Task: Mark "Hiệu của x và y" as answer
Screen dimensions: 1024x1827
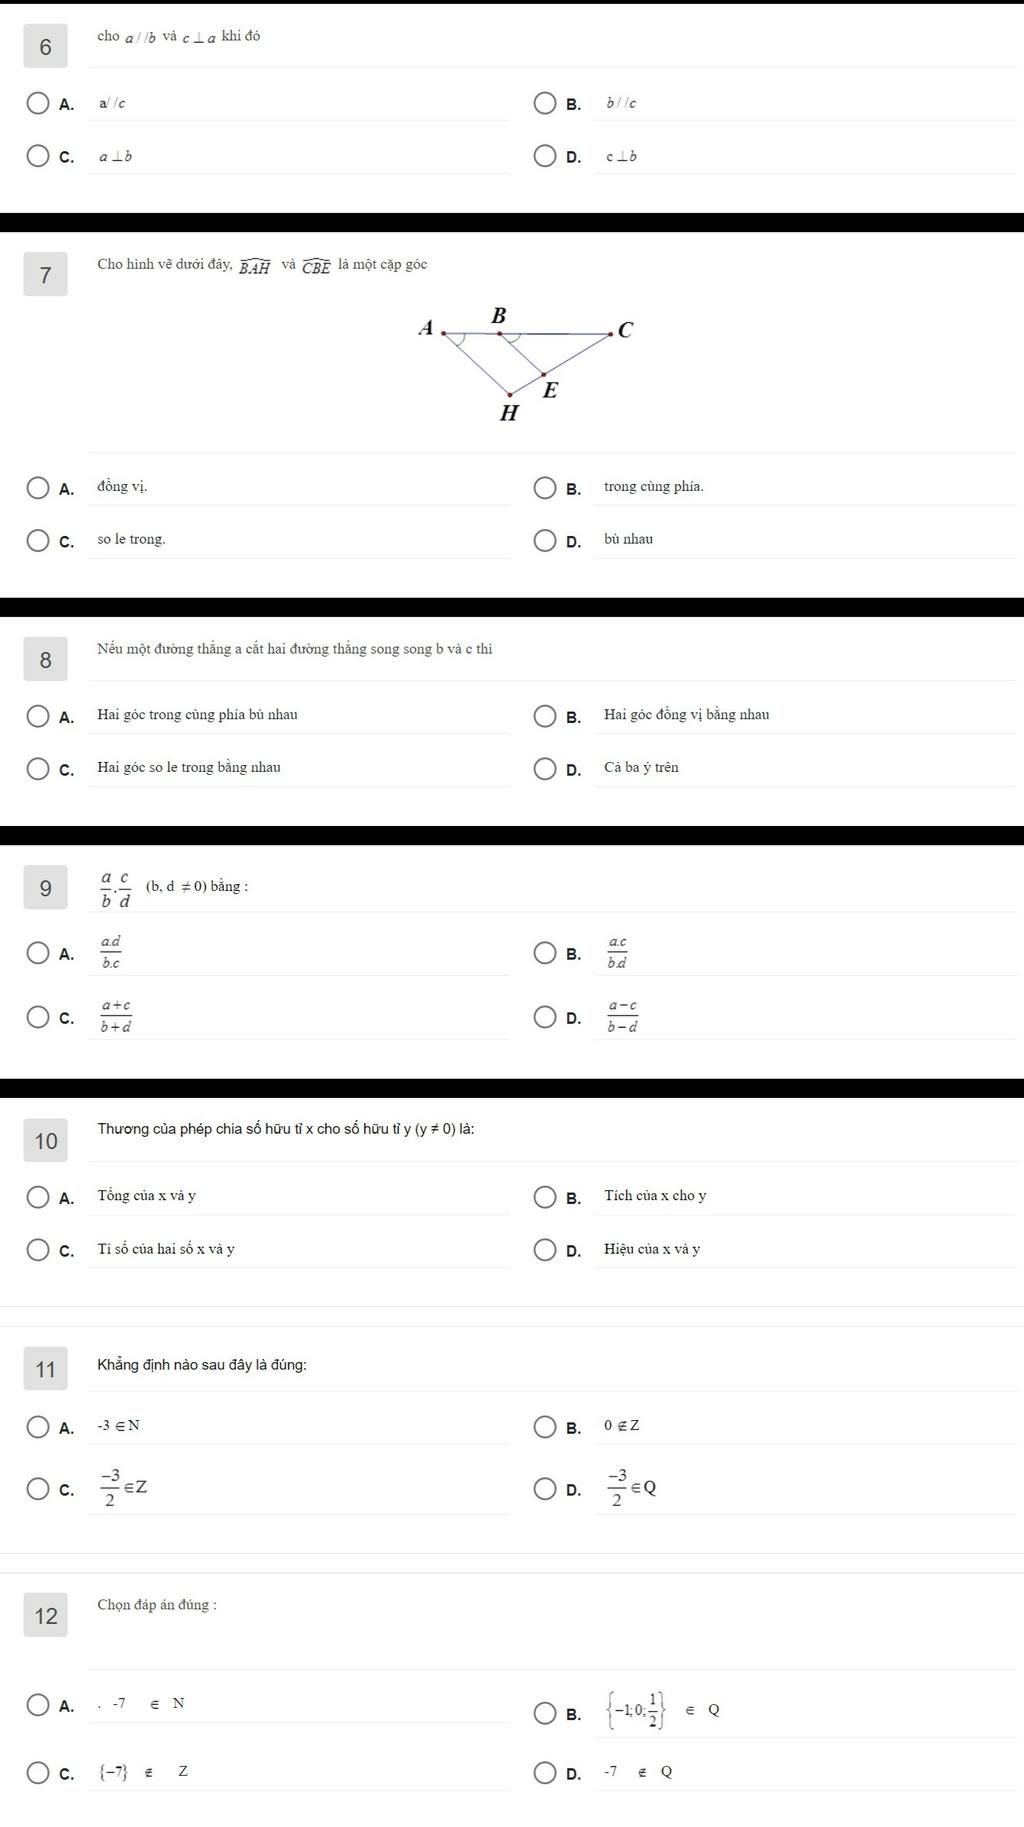Action: click(545, 1249)
